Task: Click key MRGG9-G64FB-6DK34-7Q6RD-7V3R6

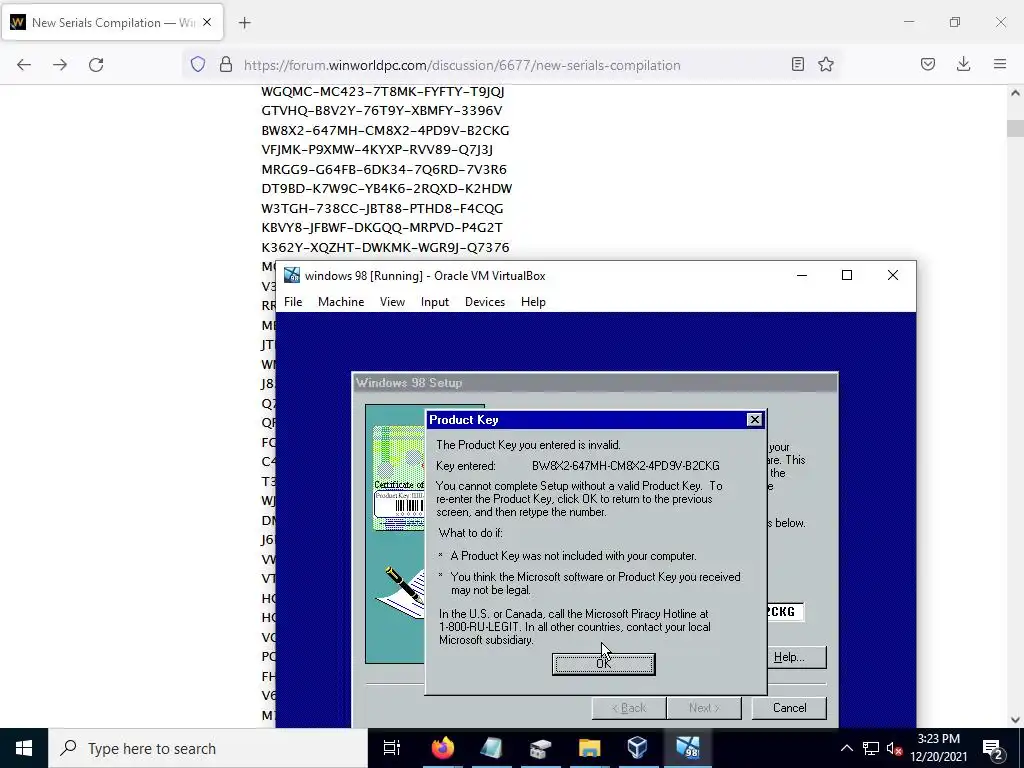Action: click(x=384, y=169)
